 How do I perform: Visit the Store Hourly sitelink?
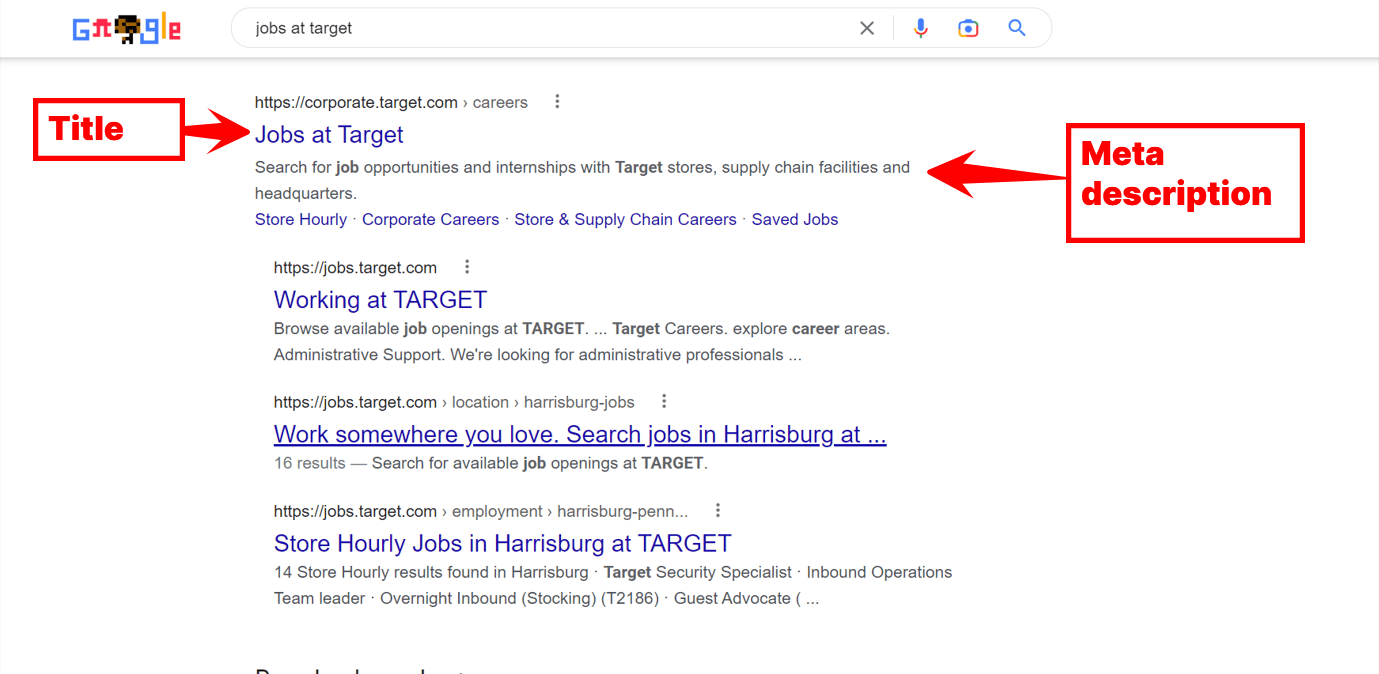tap(301, 219)
